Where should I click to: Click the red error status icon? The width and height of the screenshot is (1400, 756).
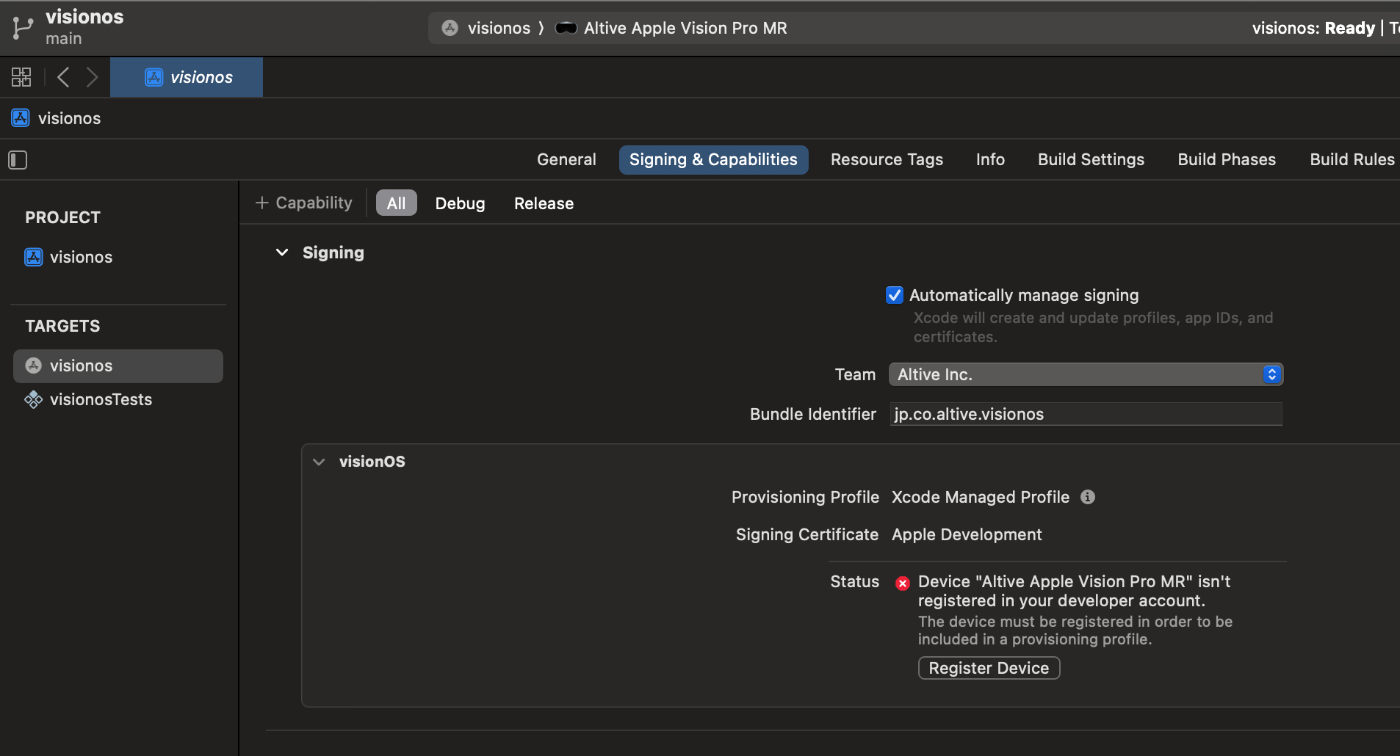pos(902,583)
